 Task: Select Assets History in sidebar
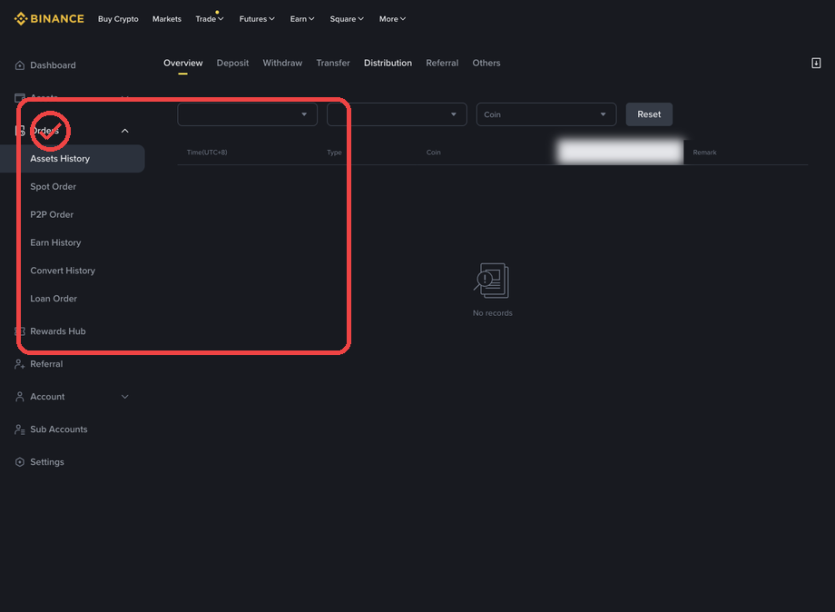pyautogui.click(x=72, y=159)
